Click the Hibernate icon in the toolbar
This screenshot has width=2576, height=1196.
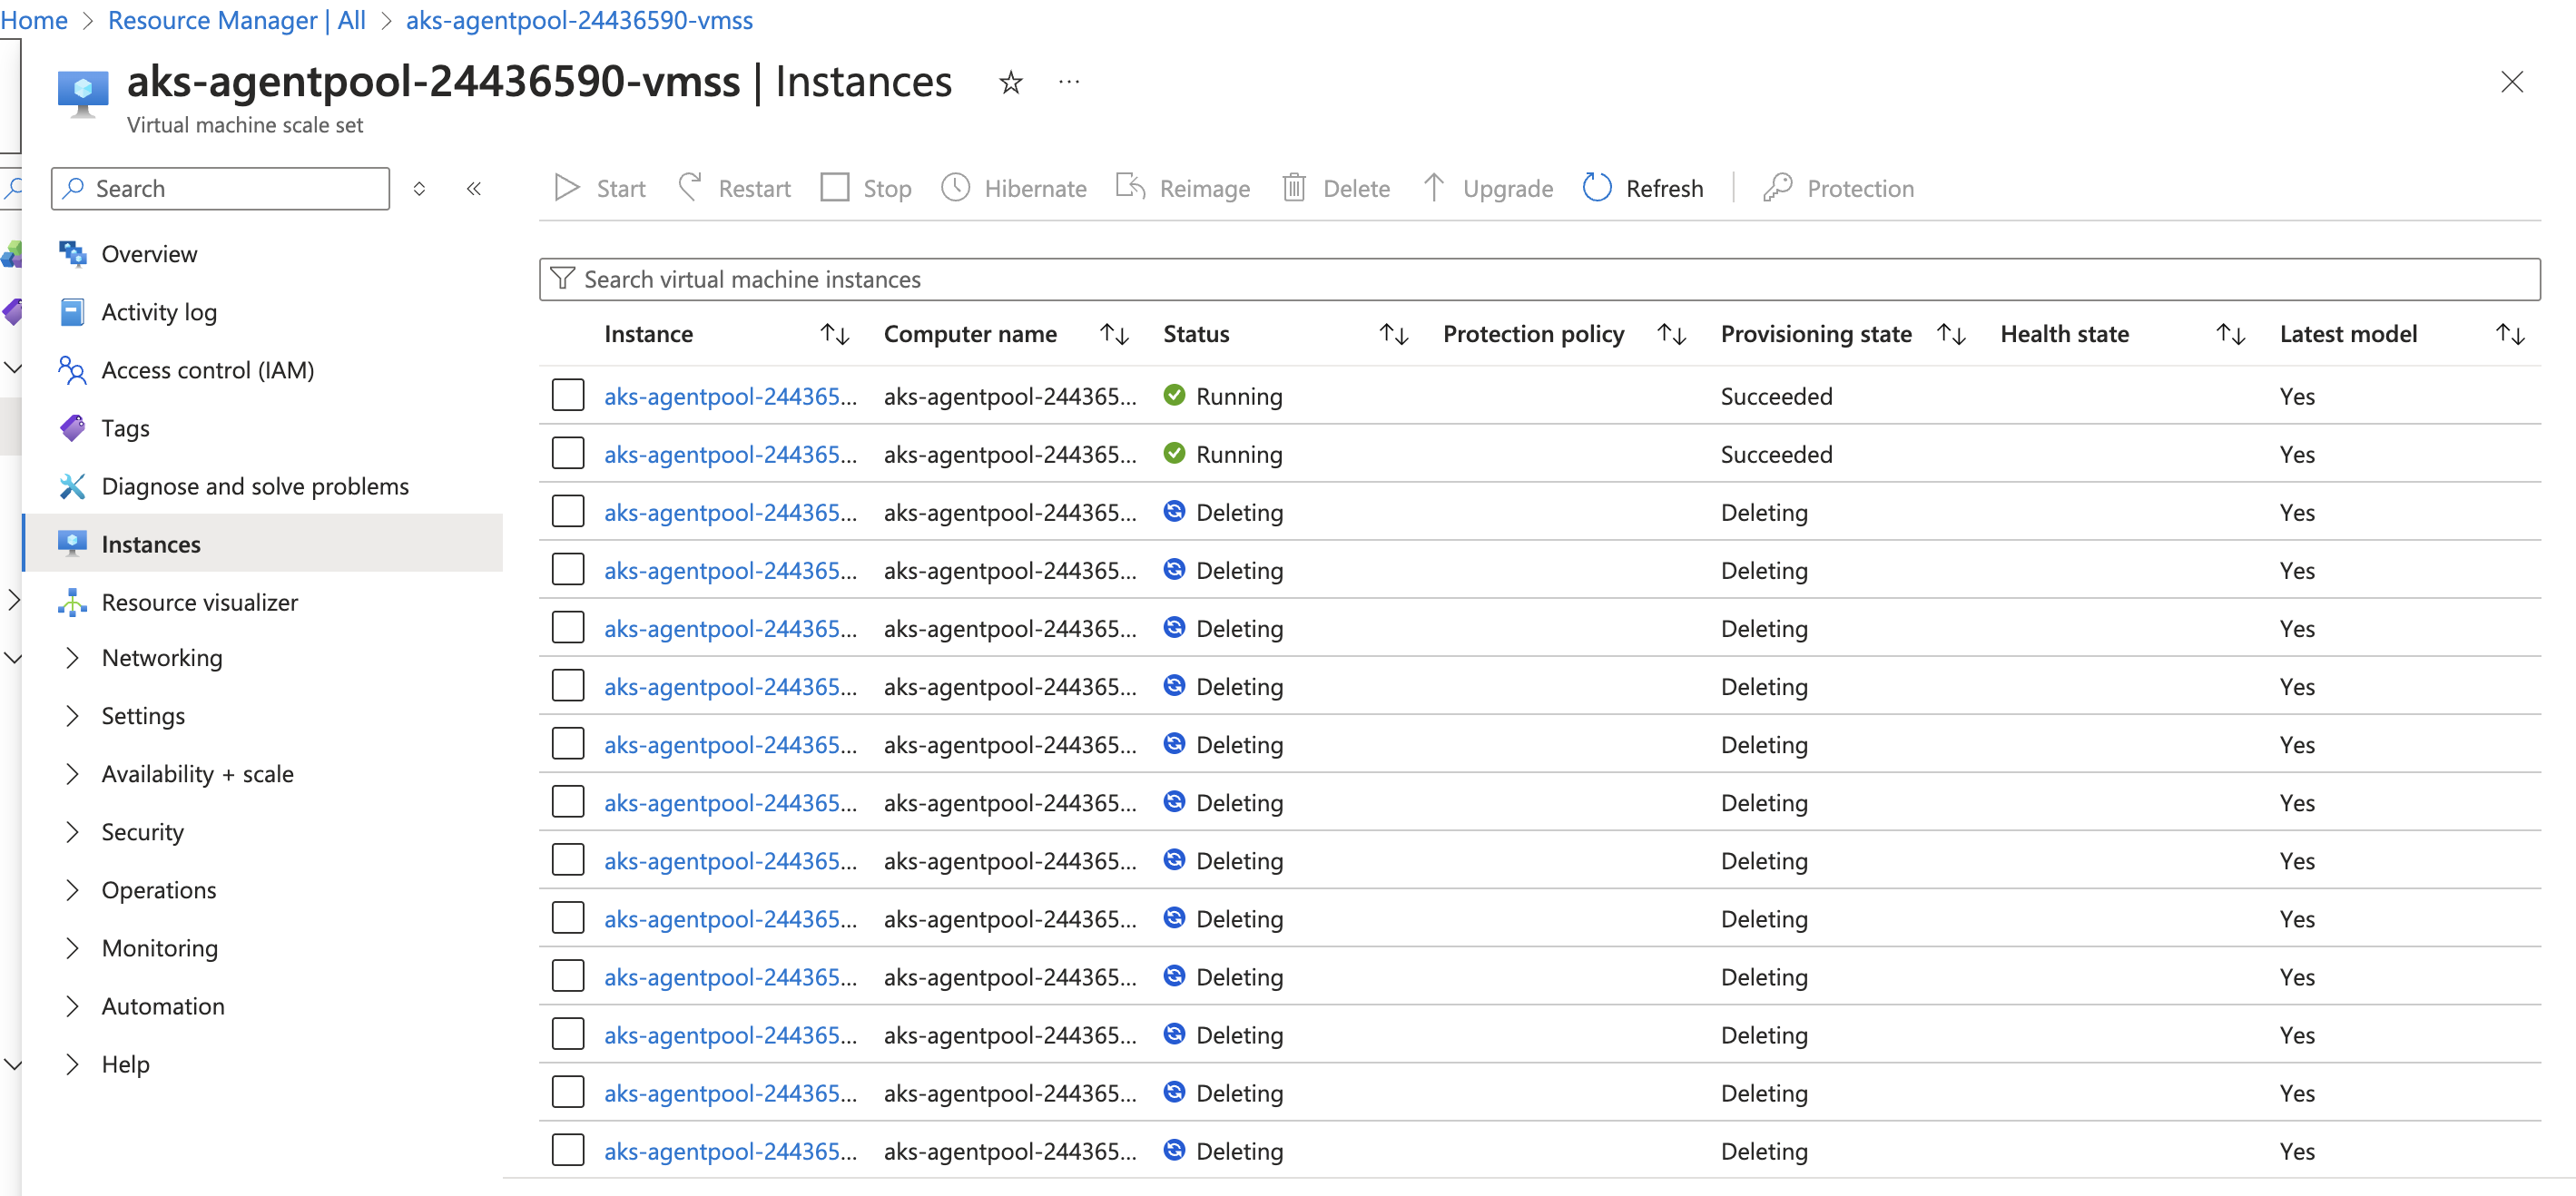(956, 188)
